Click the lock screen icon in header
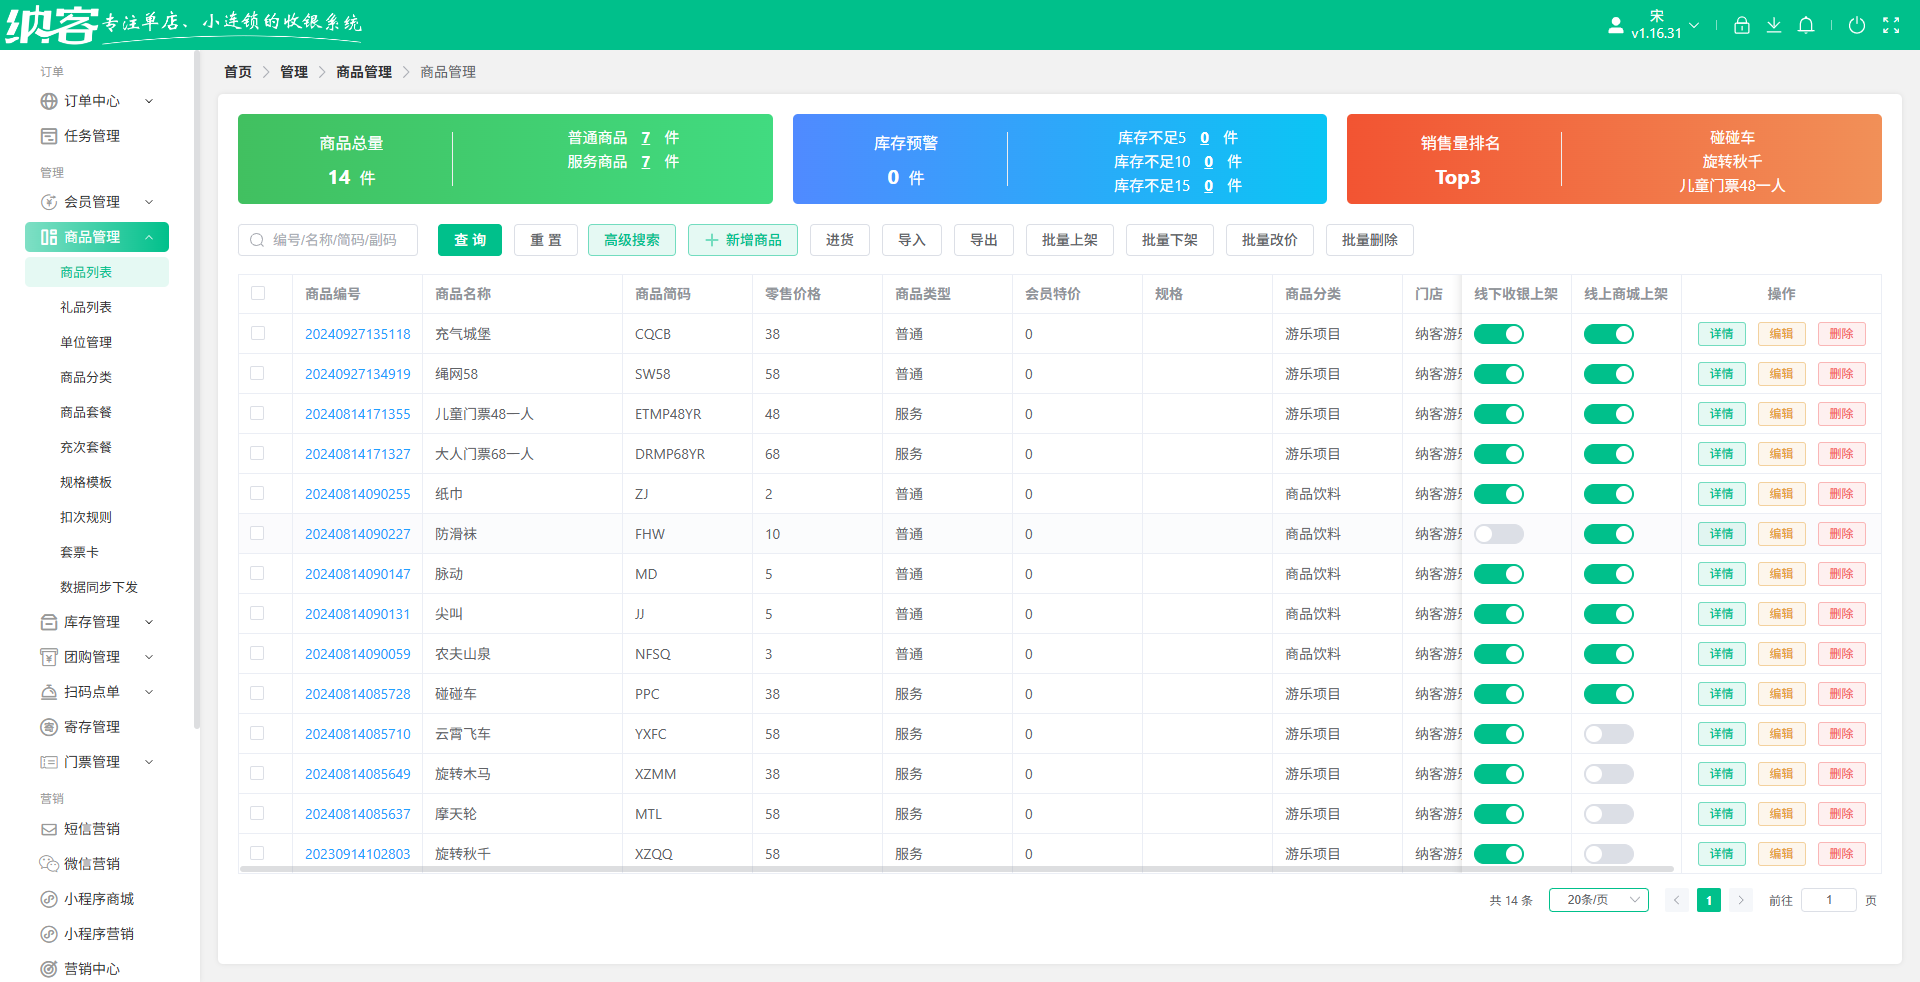Screen dimensions: 1920x982 [x=1741, y=26]
